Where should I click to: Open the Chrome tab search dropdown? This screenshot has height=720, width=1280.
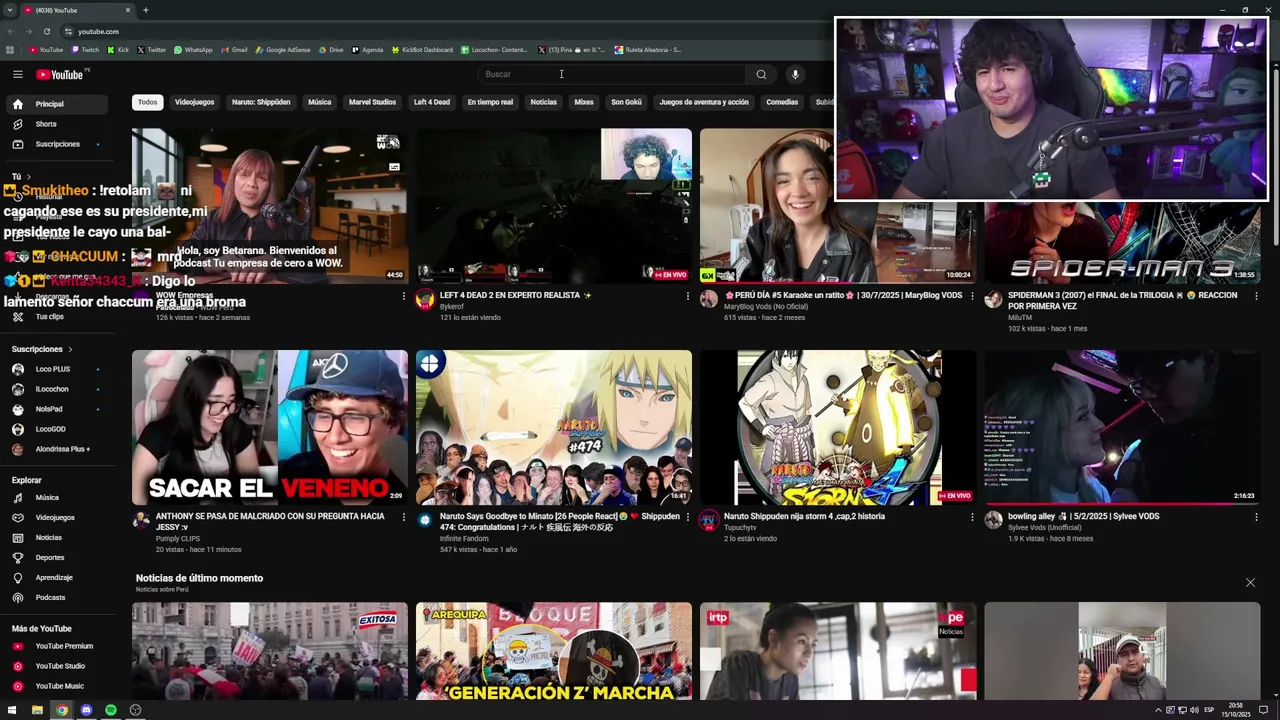pos(12,10)
